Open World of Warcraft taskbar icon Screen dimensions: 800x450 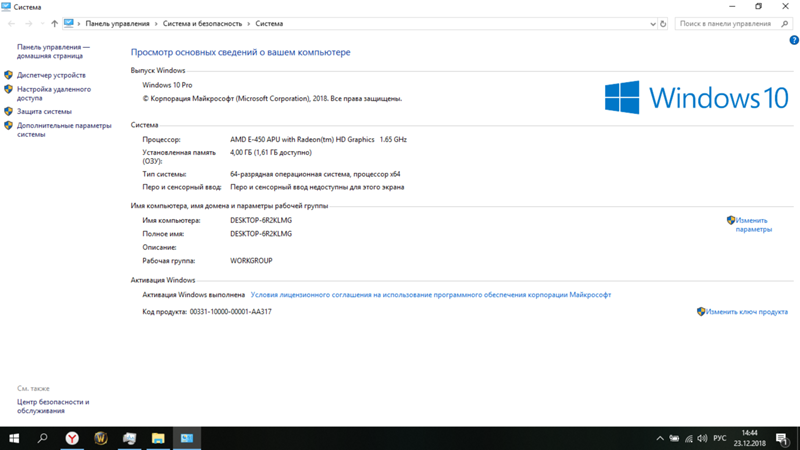(x=101, y=438)
